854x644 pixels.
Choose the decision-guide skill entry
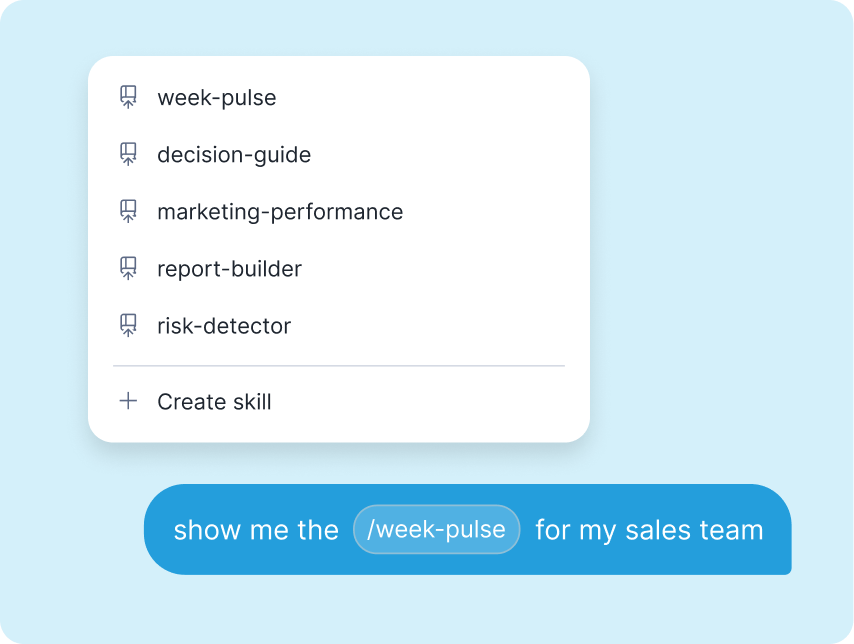[234, 155]
